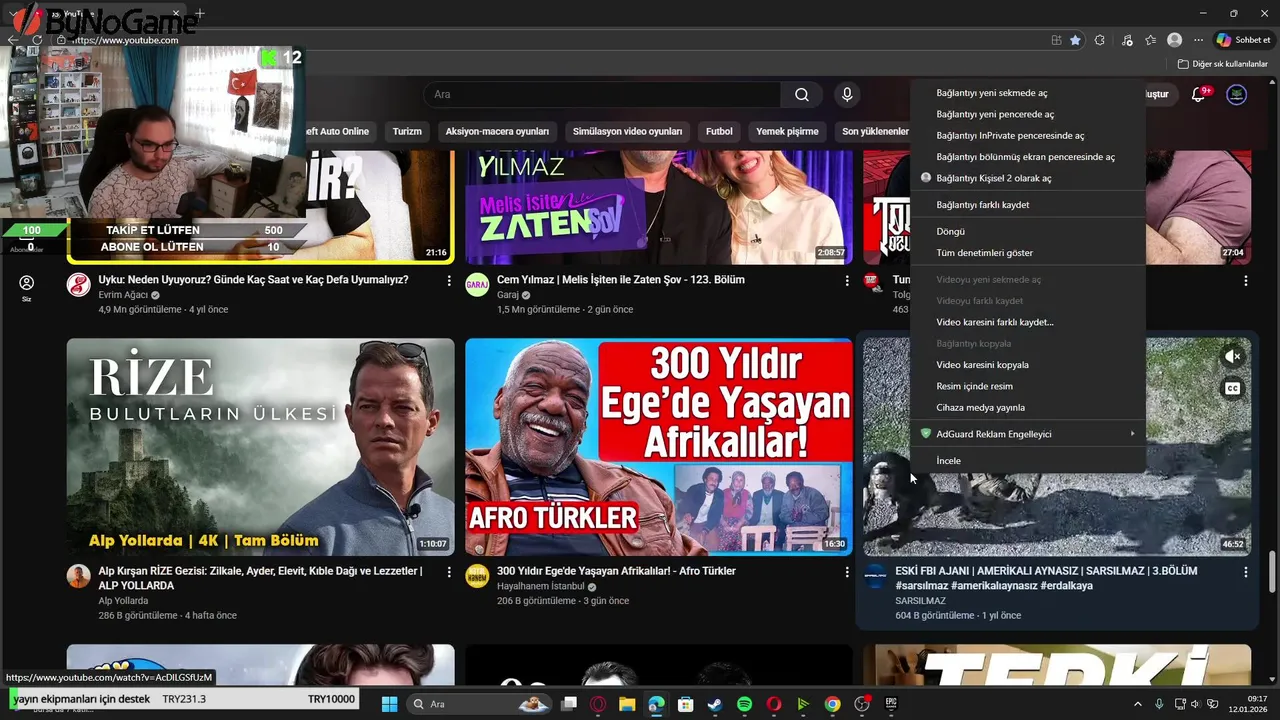
Task: Open Evrim Ağacı channel avatar
Action: point(78,284)
